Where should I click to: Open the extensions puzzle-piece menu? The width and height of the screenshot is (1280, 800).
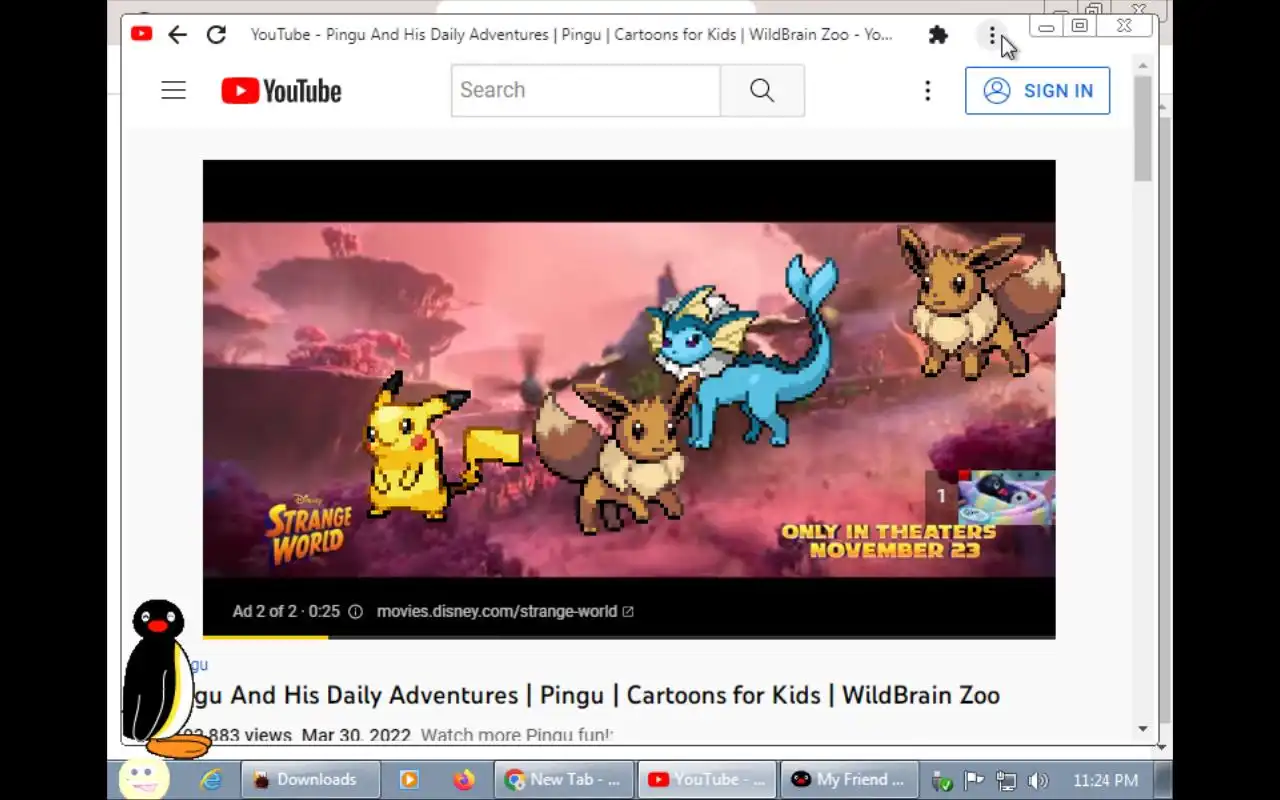(938, 35)
